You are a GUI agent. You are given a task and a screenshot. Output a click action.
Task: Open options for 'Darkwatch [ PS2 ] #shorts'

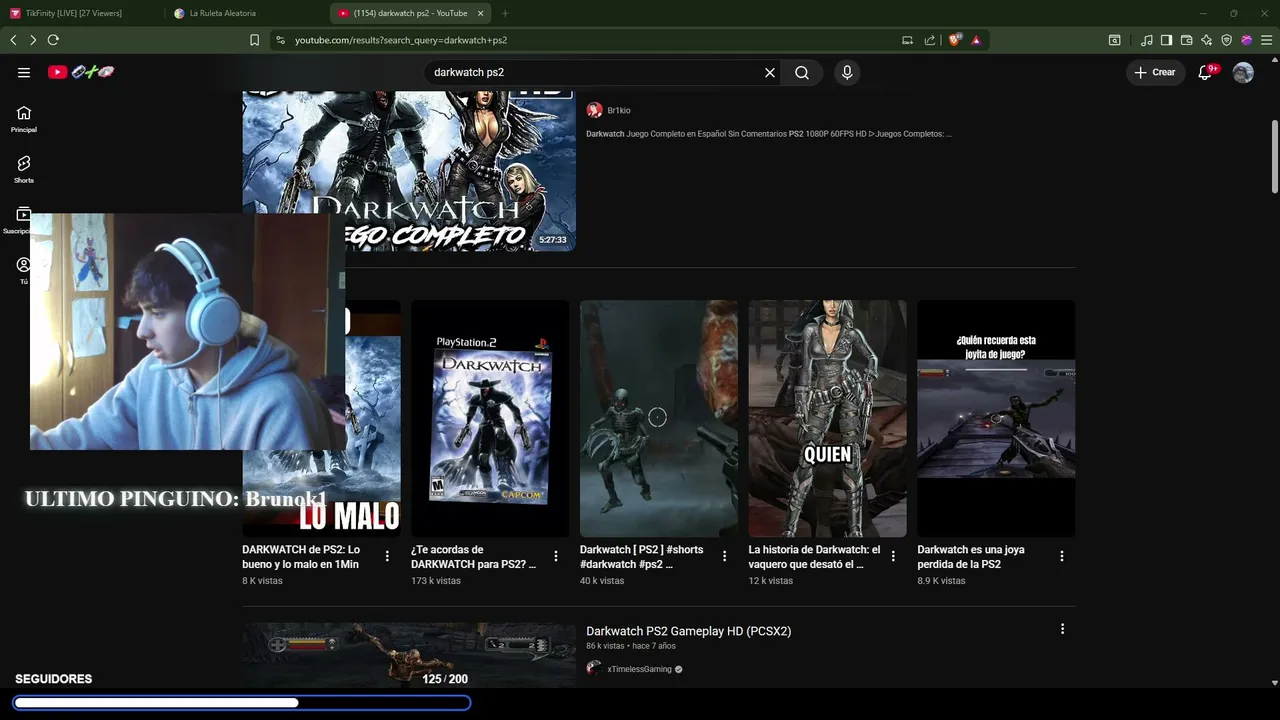pos(725,556)
